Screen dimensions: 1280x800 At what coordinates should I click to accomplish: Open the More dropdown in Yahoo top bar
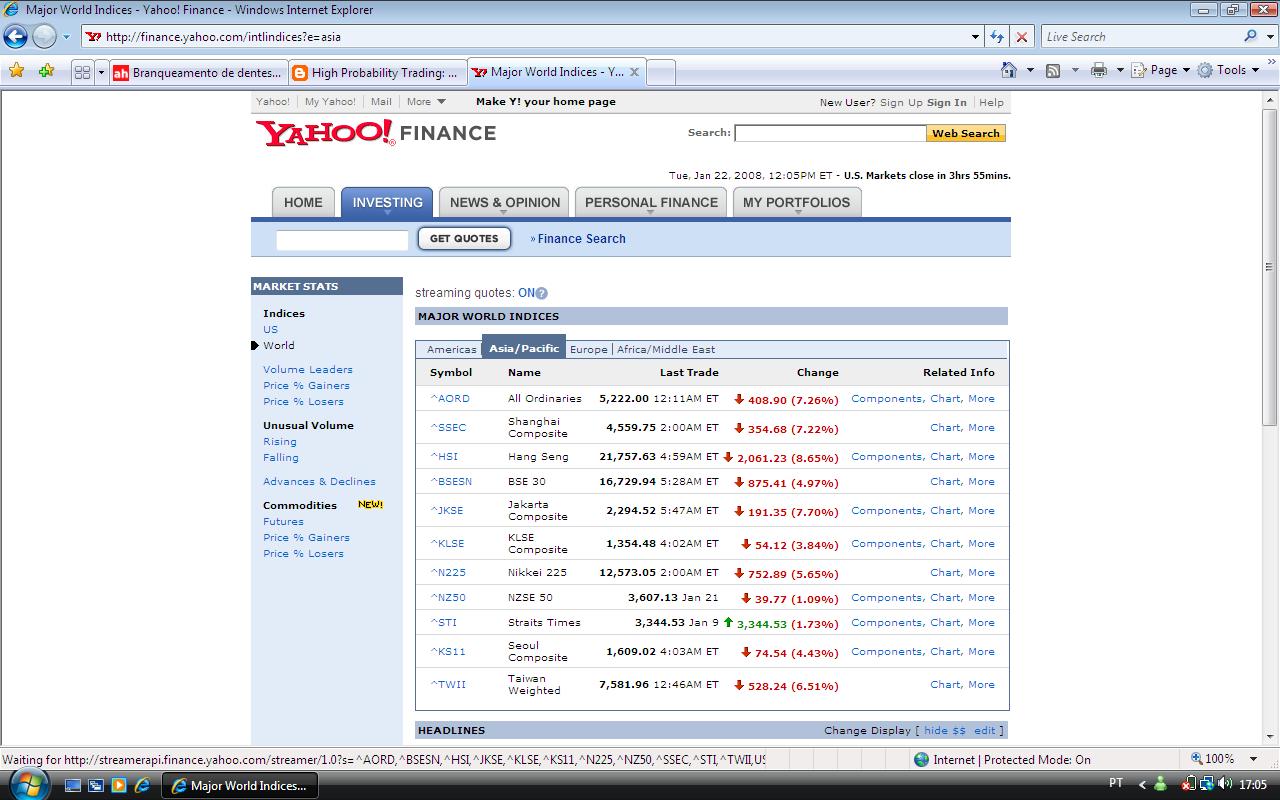tap(426, 102)
